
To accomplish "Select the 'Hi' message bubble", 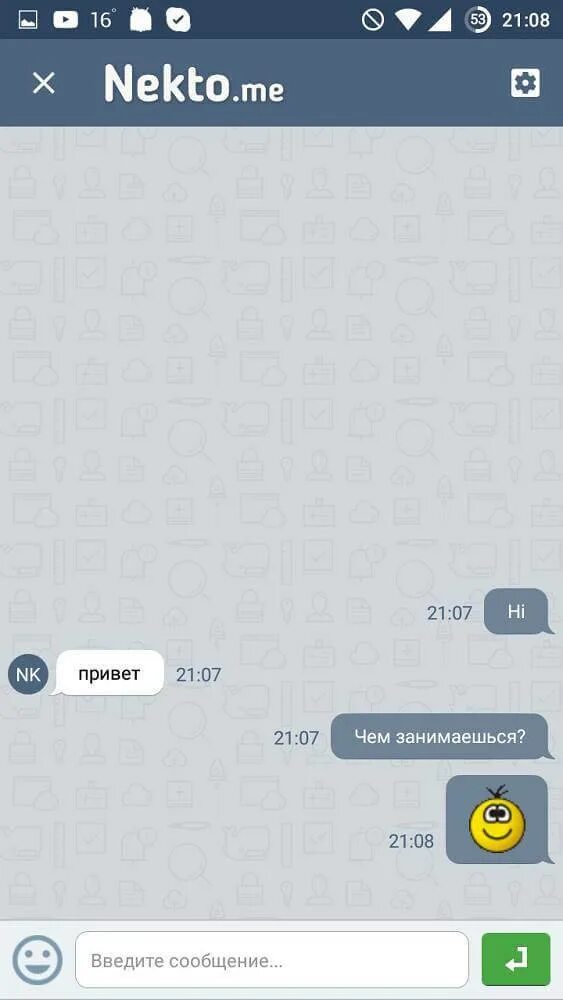I will [518, 612].
